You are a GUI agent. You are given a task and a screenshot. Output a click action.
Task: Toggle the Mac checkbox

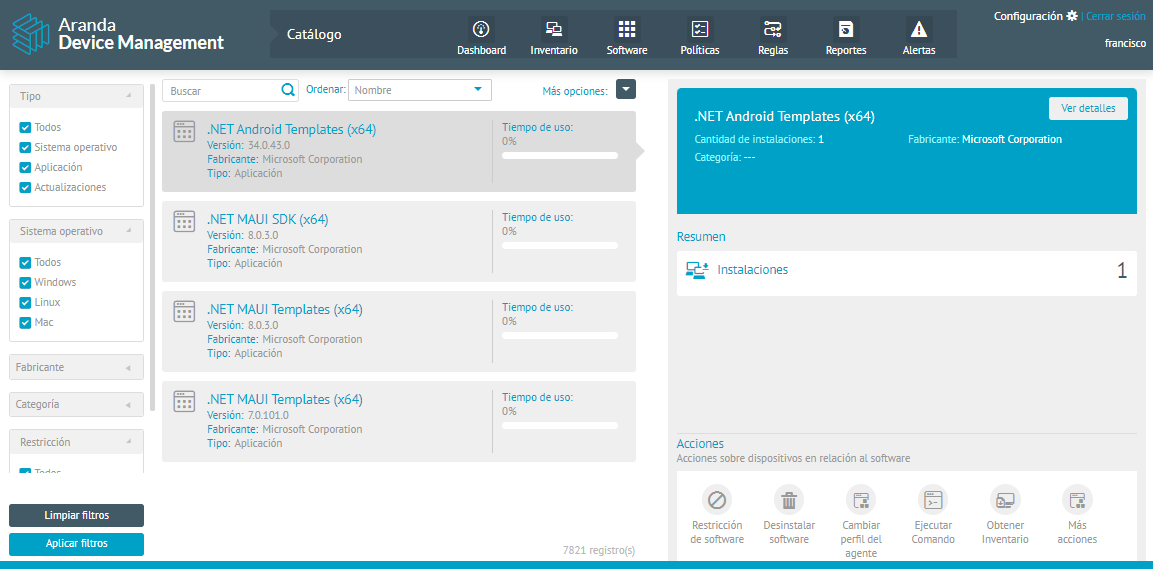tap(25, 322)
